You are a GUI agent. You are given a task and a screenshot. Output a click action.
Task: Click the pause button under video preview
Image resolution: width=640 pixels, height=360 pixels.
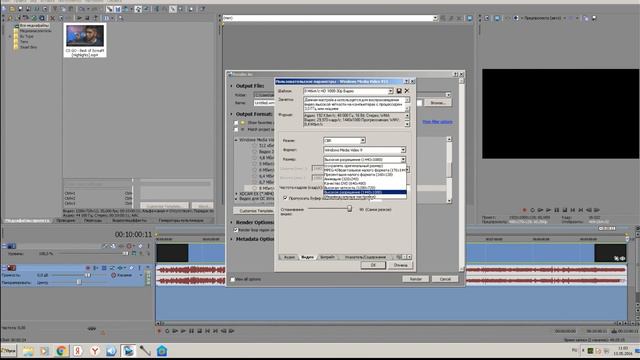pyautogui.click(x=557, y=210)
